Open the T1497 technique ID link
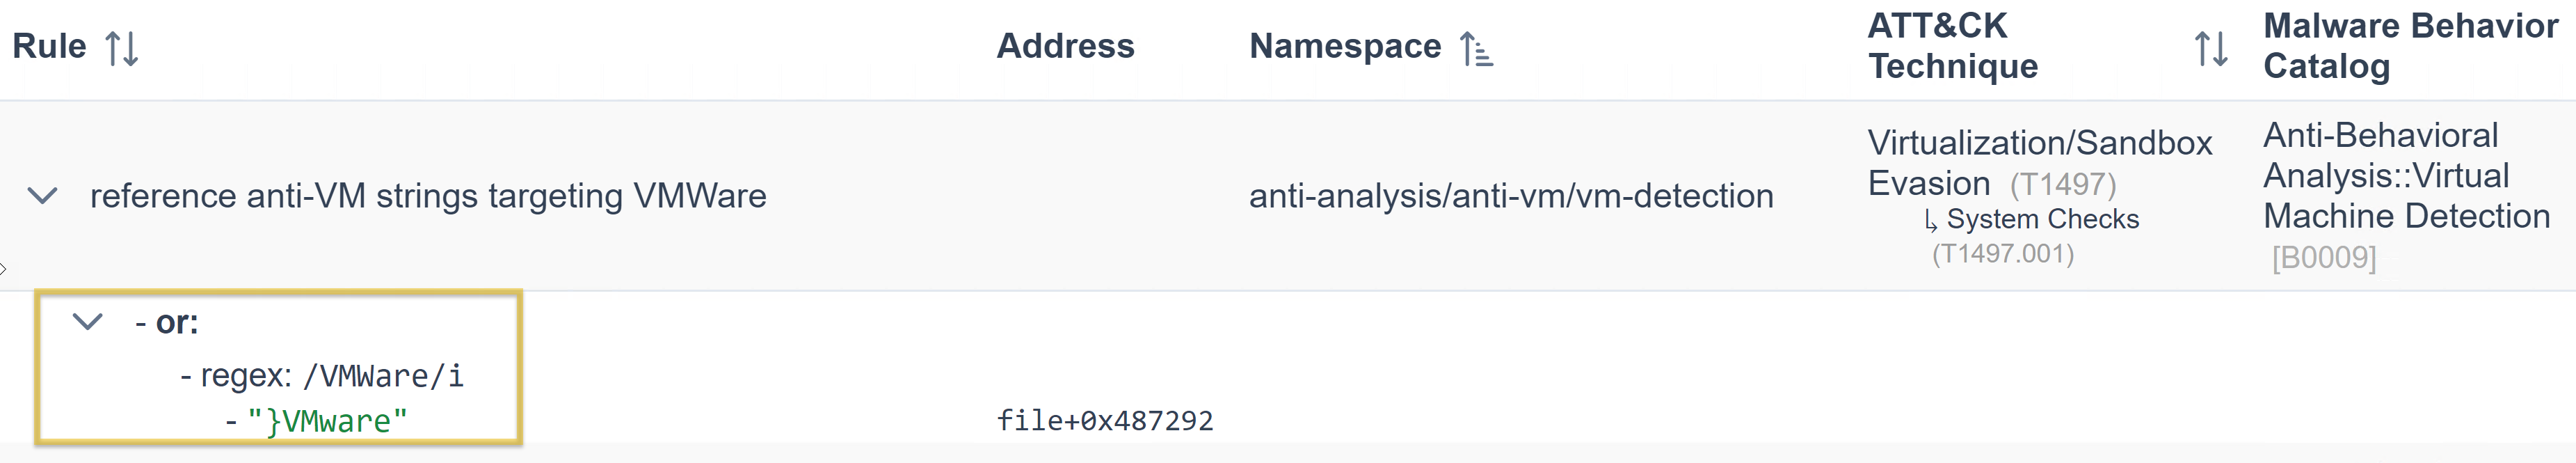The width and height of the screenshot is (2576, 463). (x=2062, y=185)
